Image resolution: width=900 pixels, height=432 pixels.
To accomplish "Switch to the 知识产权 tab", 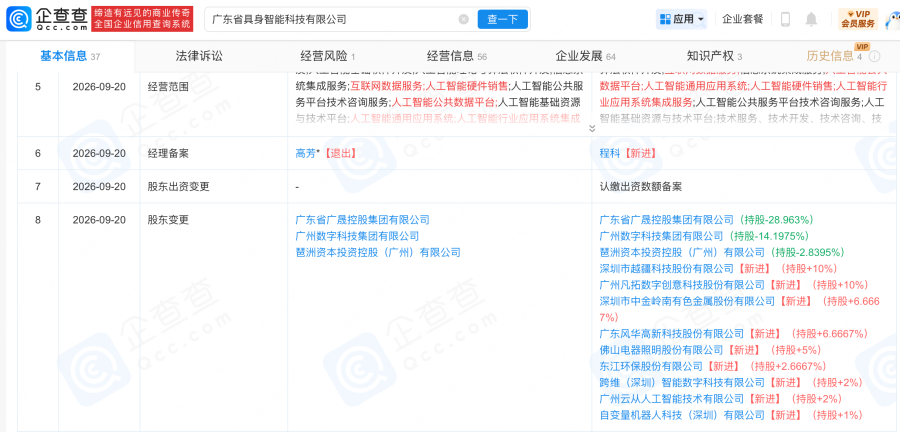I will tap(714, 56).
